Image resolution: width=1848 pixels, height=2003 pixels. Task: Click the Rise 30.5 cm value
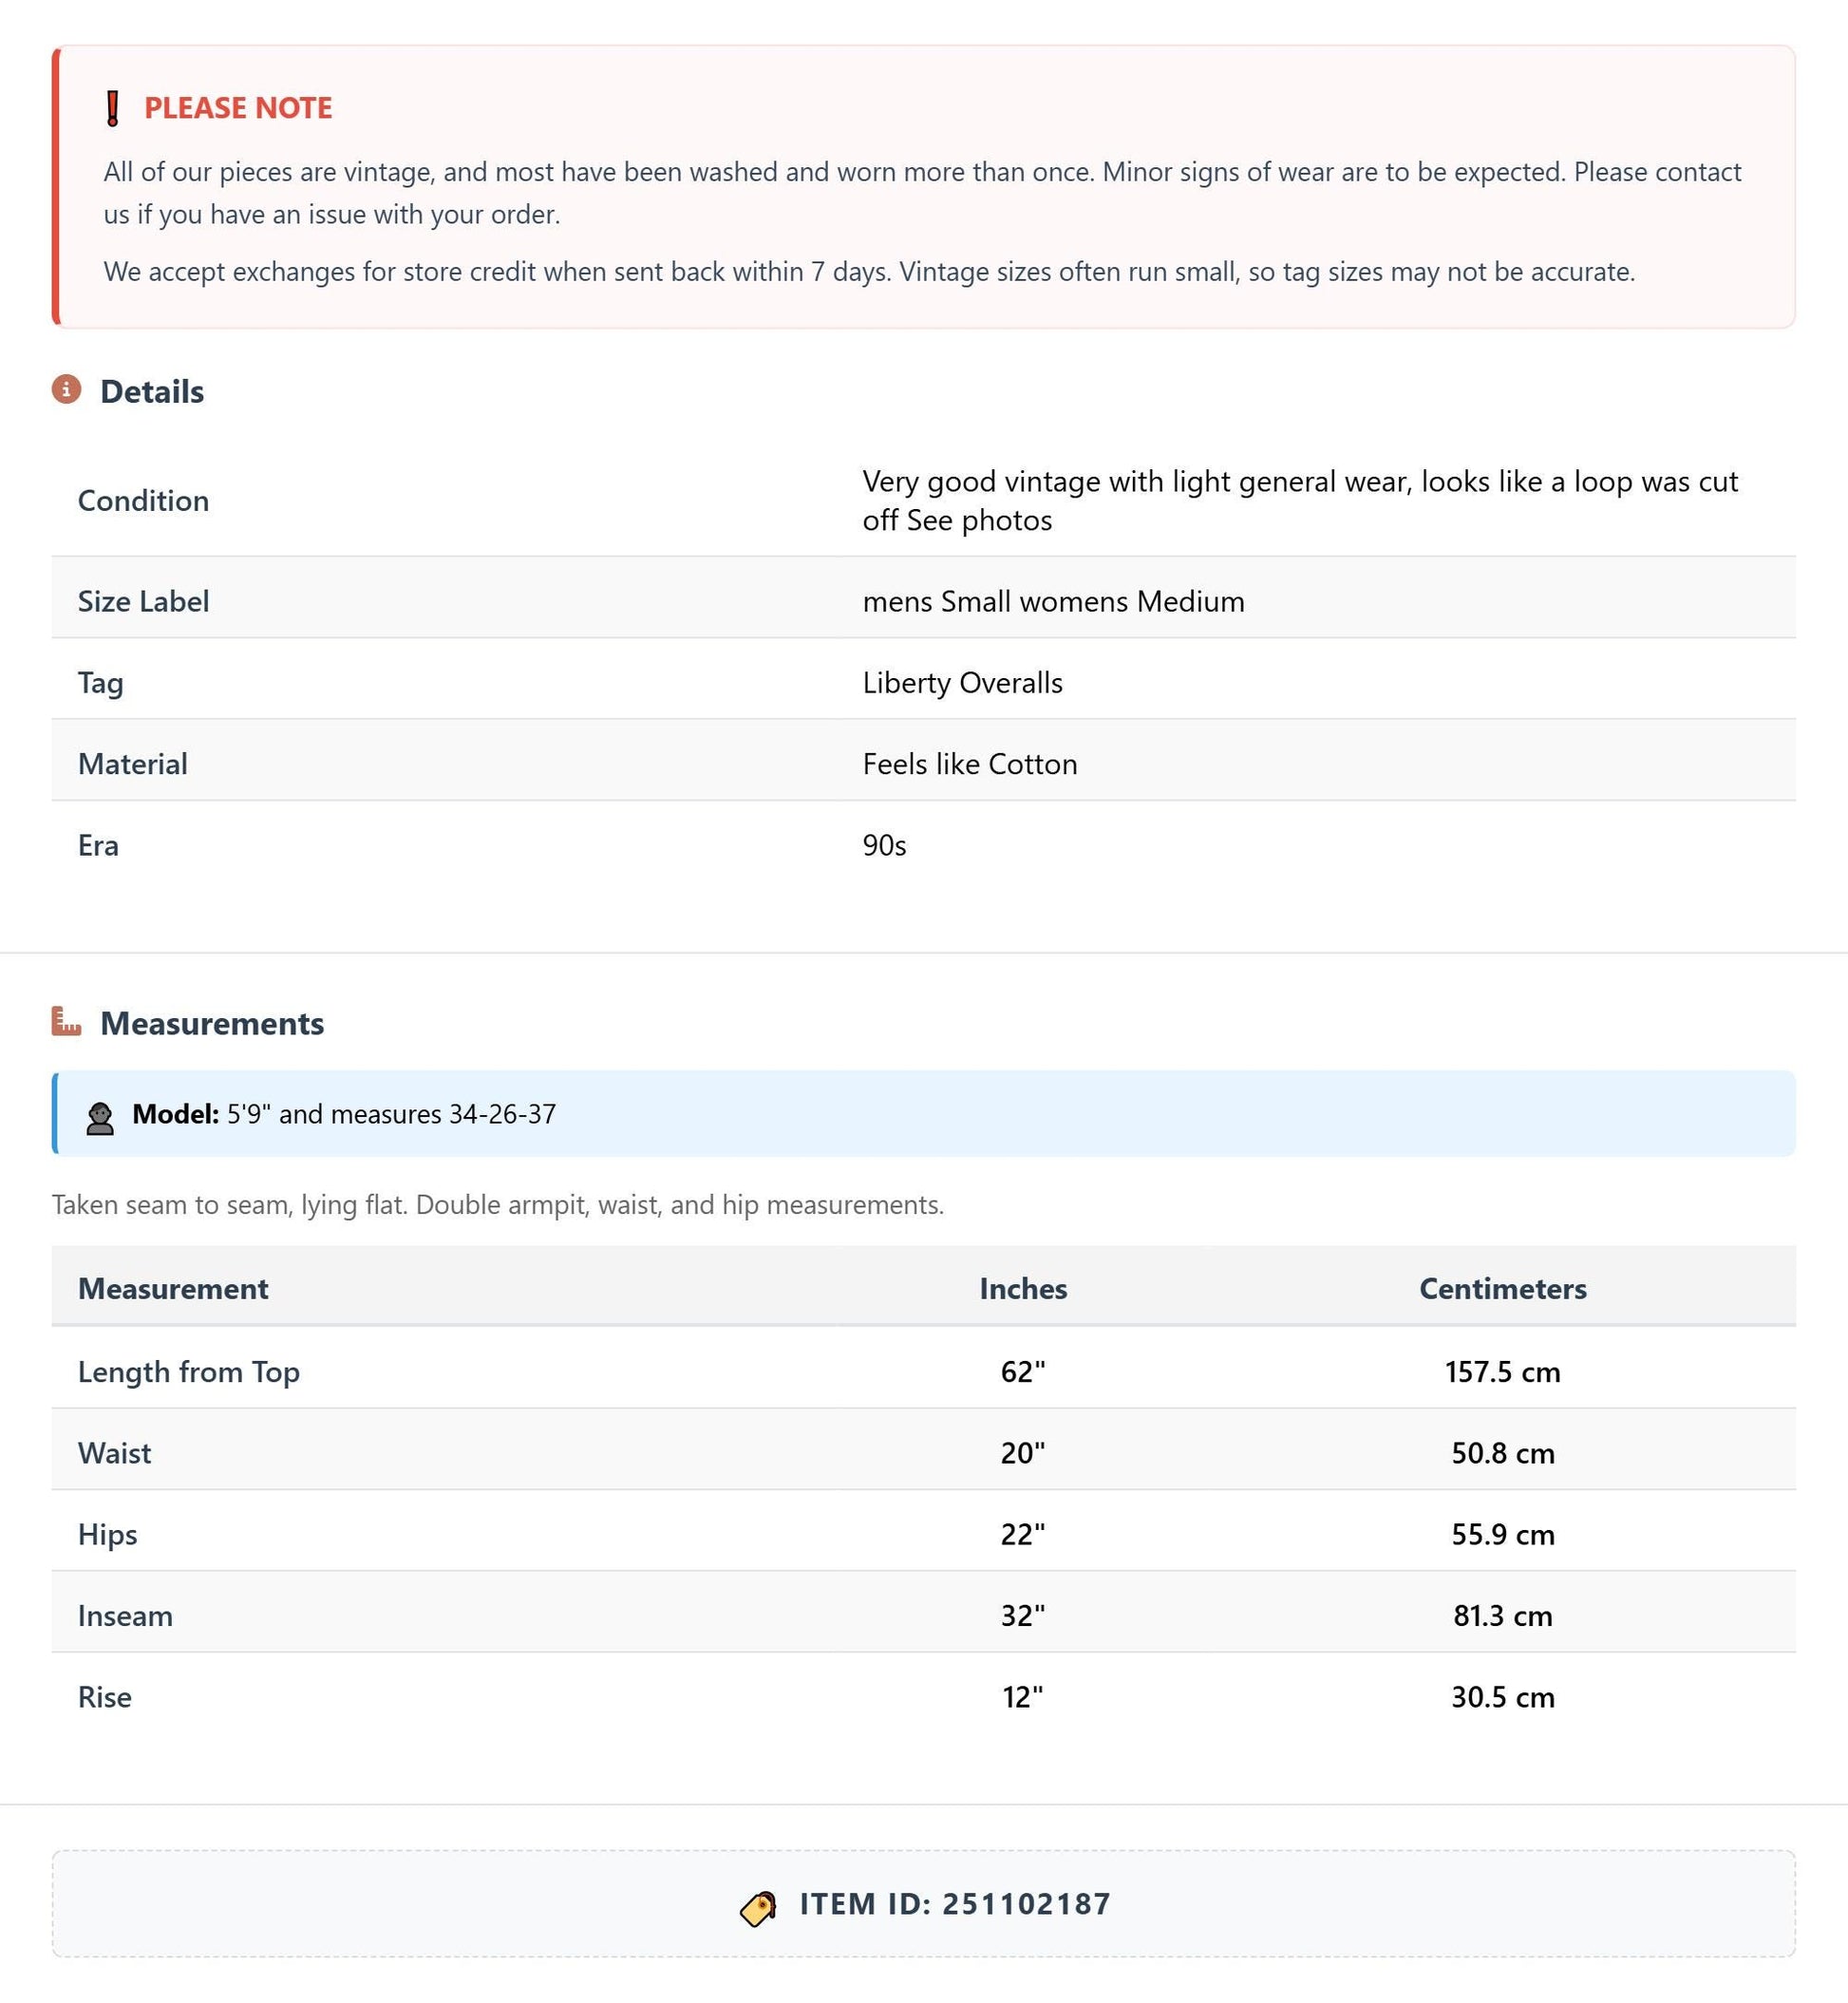click(x=1503, y=1697)
